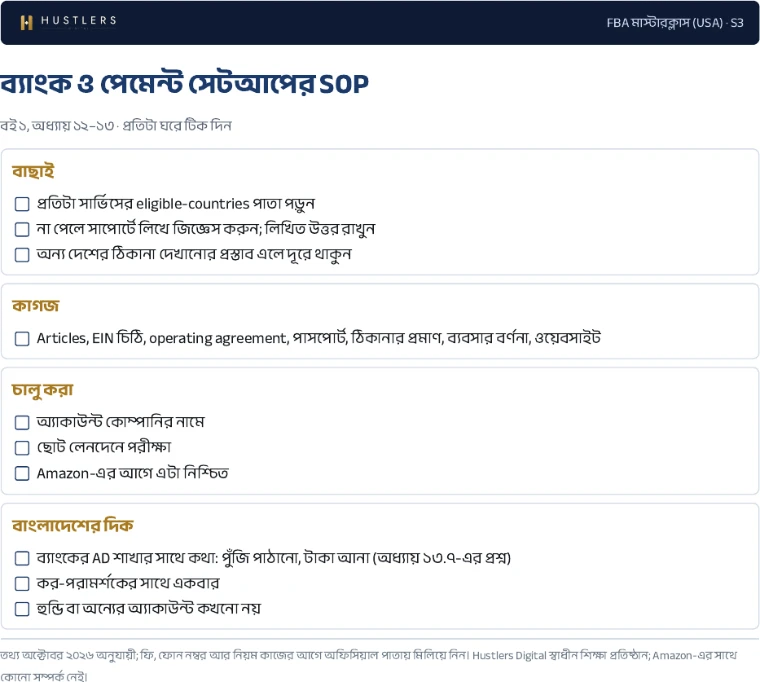Click the label 'Amazon-এর আগে এটা নিশ্চিত'
Viewport: 760px width, 682px height.
[x=132, y=473]
